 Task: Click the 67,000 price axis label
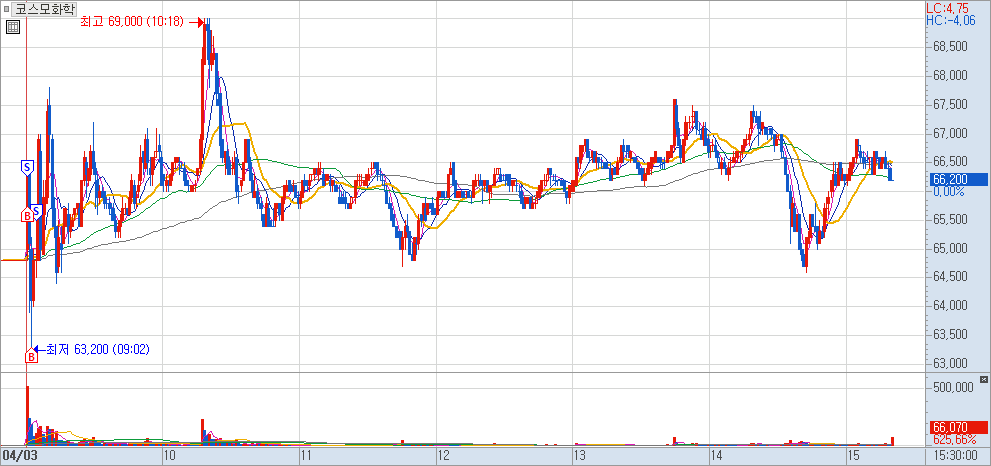[950, 133]
